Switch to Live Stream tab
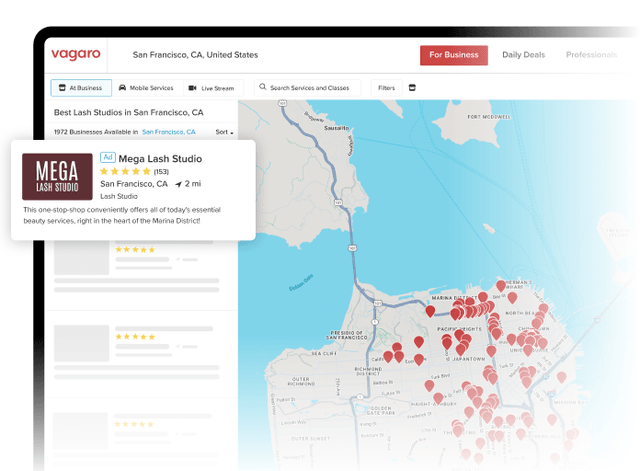 [212, 88]
